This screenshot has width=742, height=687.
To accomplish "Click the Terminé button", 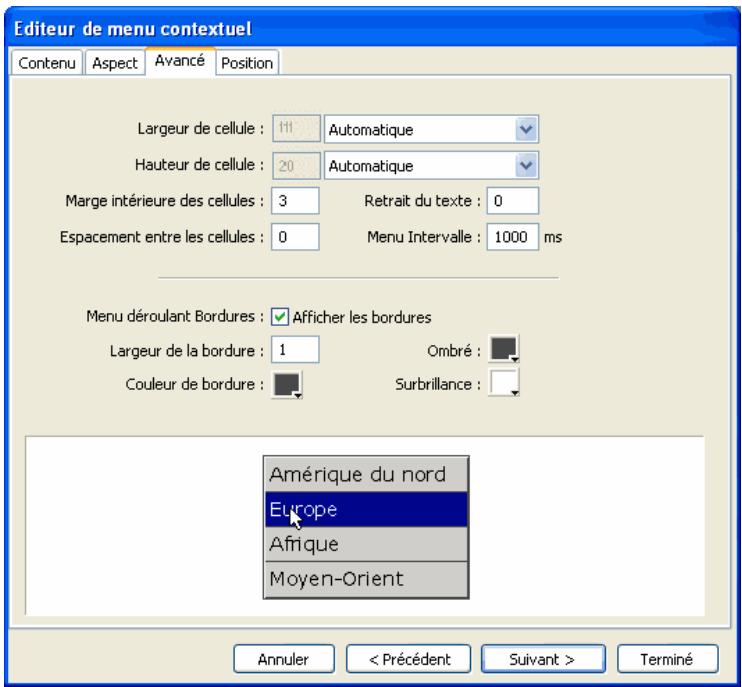I will pos(668,659).
